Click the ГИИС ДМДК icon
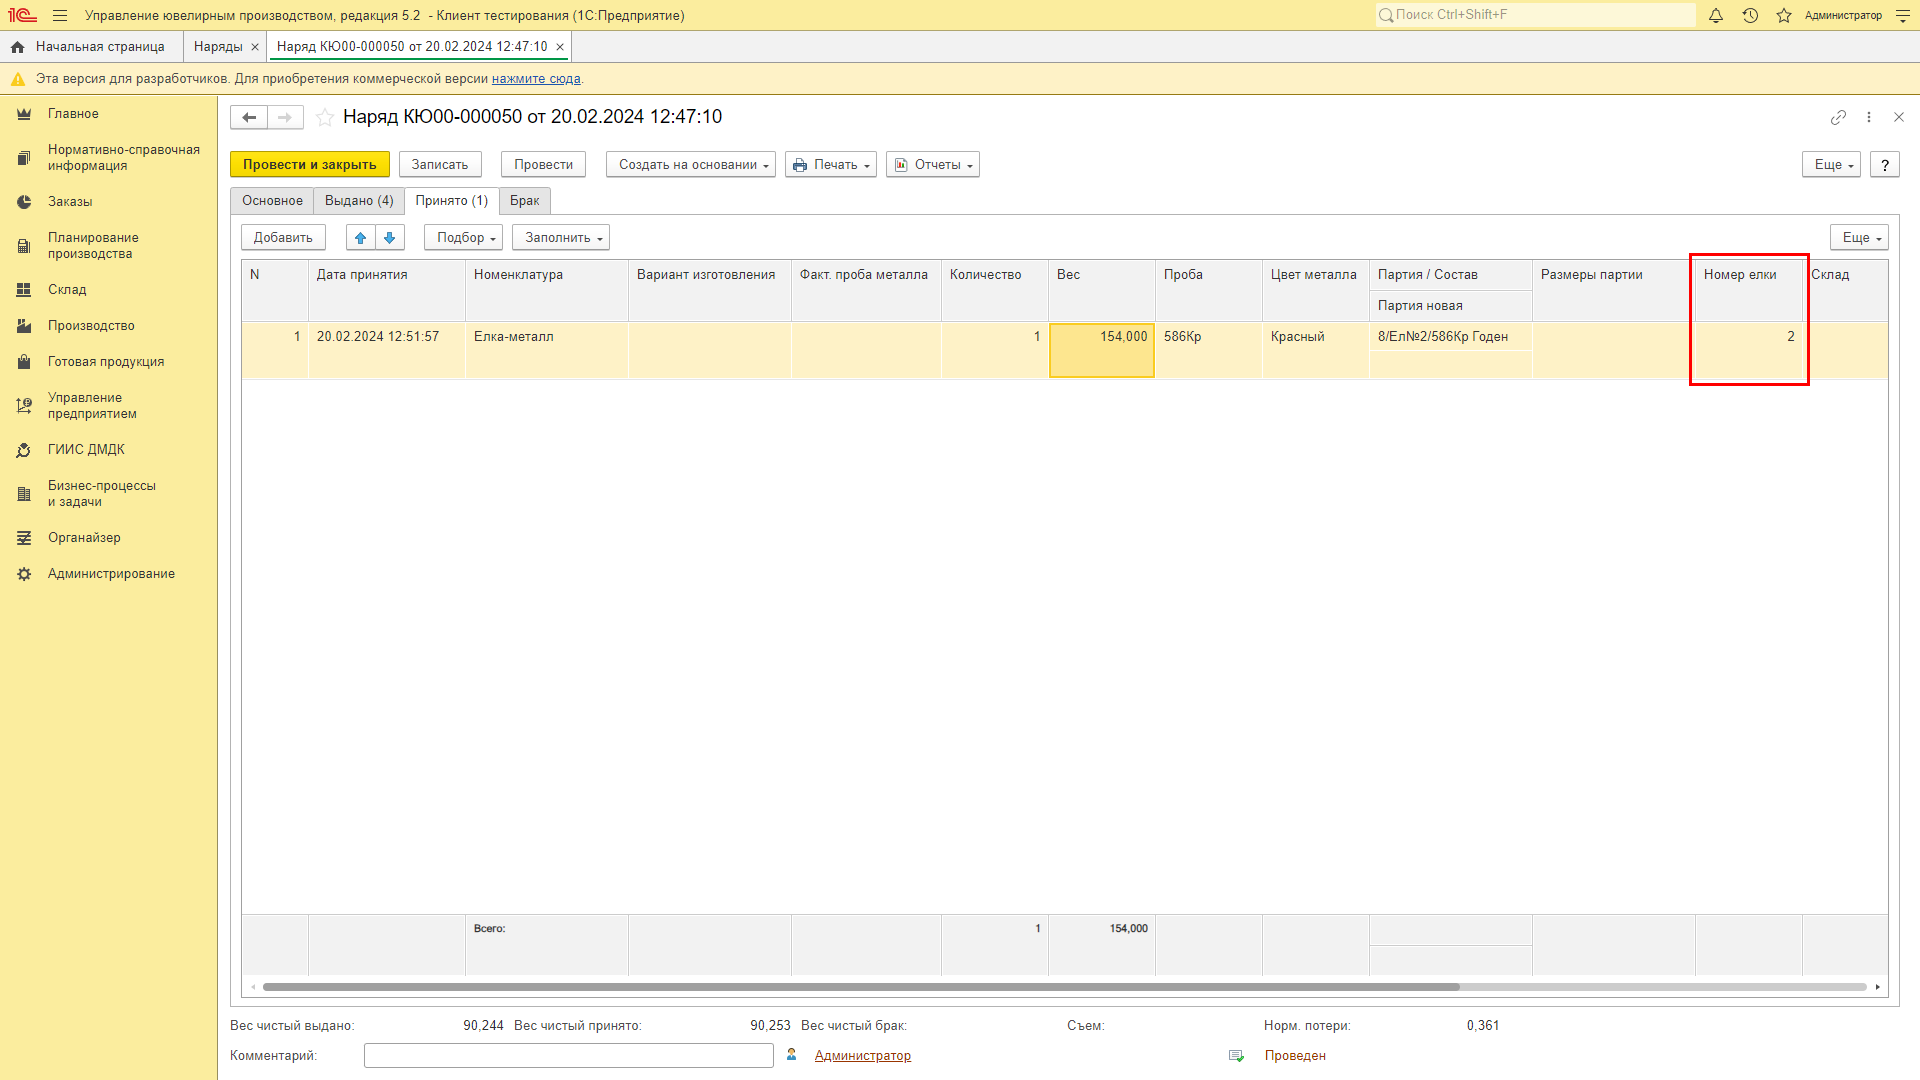Screen dimensions: 1920x1080 24,450
